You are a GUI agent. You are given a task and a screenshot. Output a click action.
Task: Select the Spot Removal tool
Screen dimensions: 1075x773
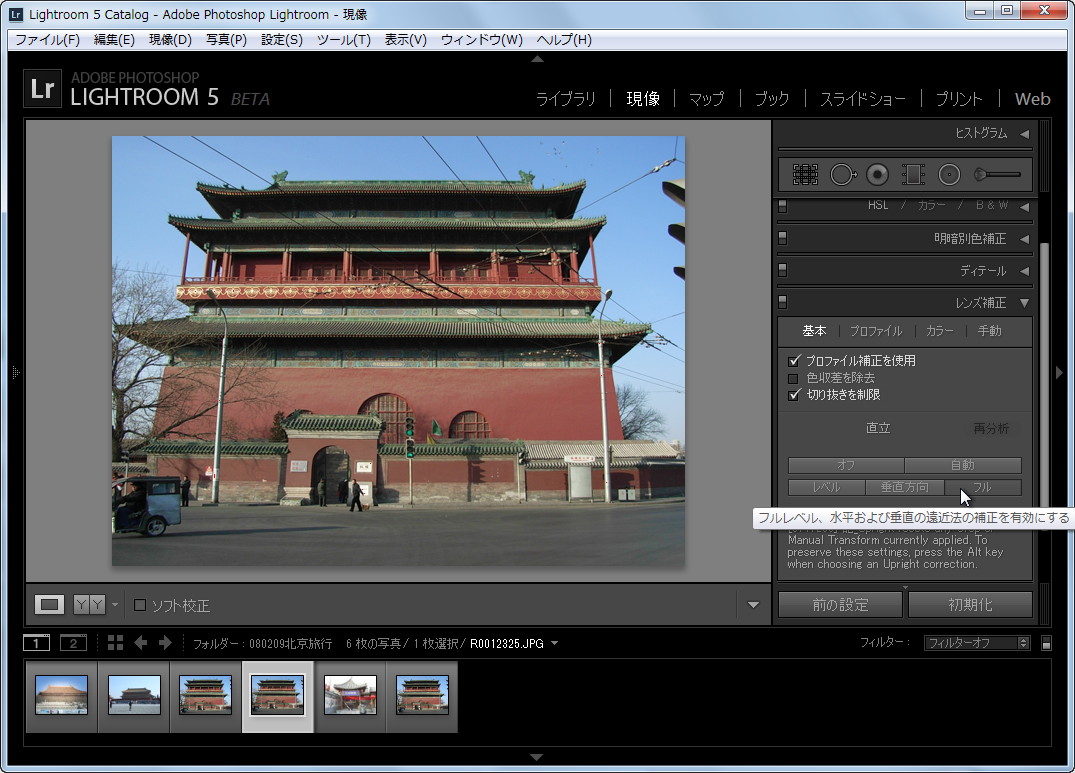tap(843, 175)
